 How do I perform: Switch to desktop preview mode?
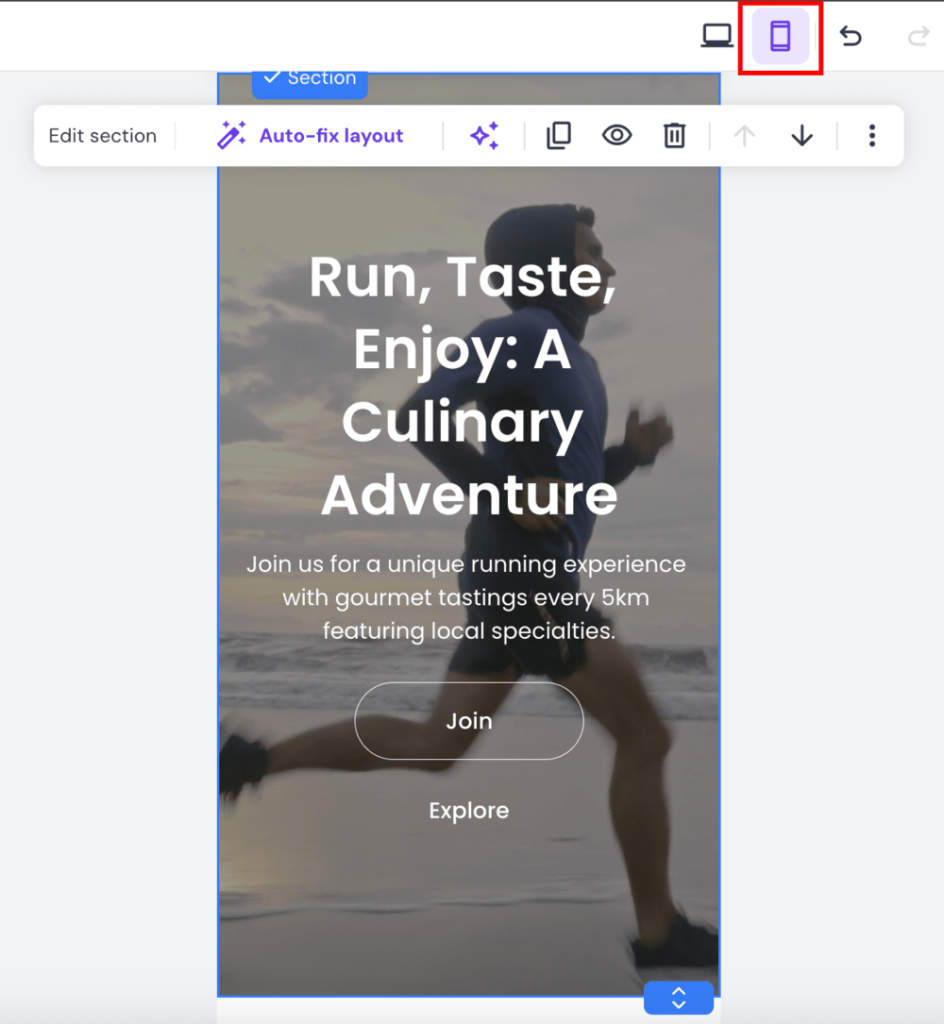coord(718,36)
